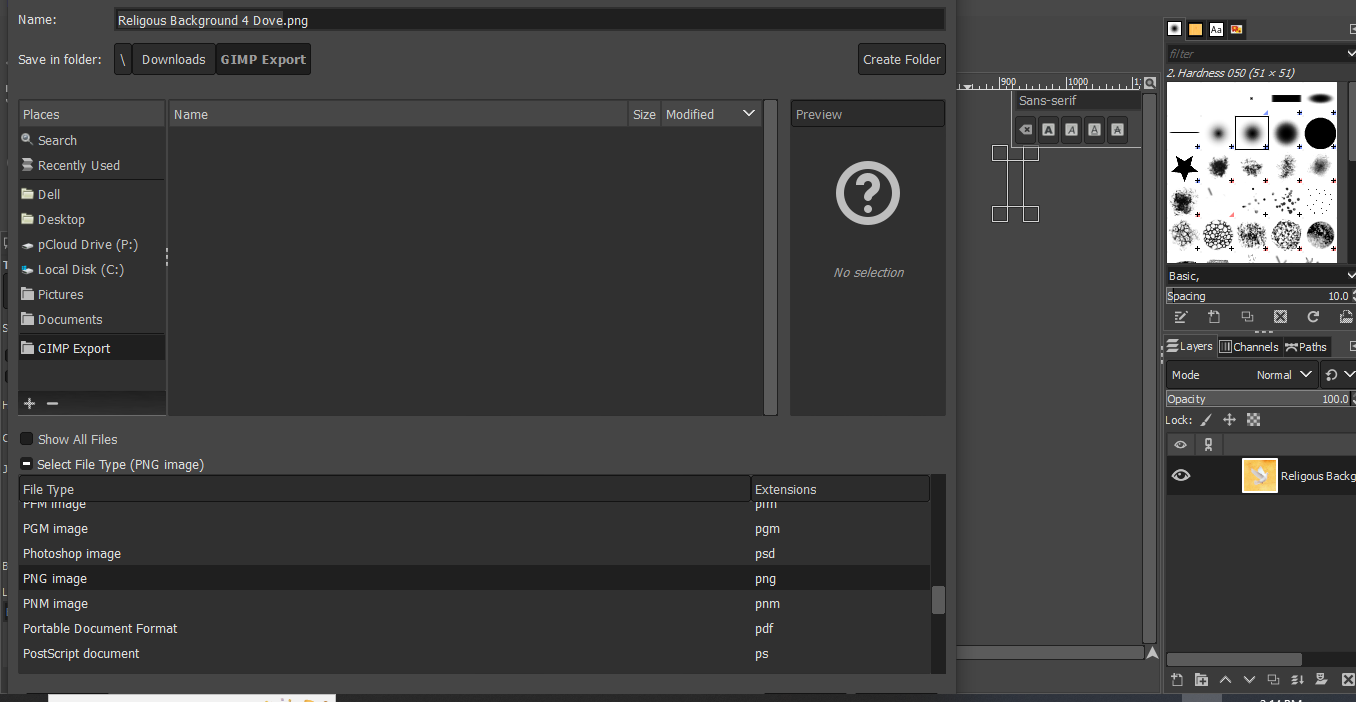Adjust the layer Opacity slider
The width and height of the screenshot is (1356, 702).
tap(1259, 399)
